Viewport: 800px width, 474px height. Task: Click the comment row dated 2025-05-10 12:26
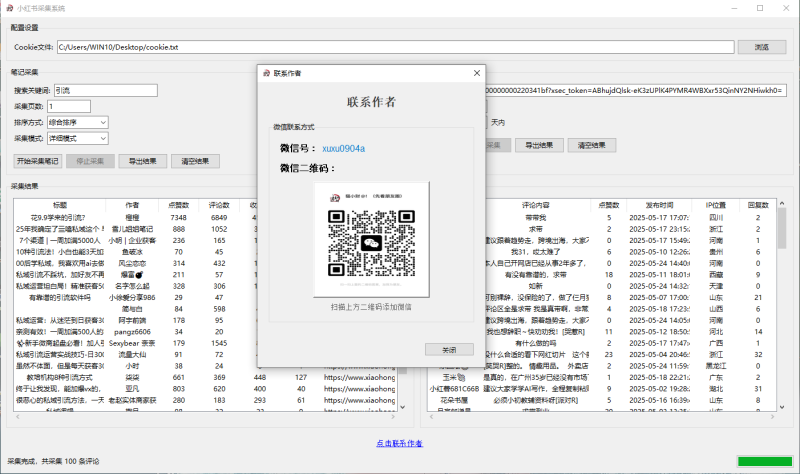click(x=659, y=252)
